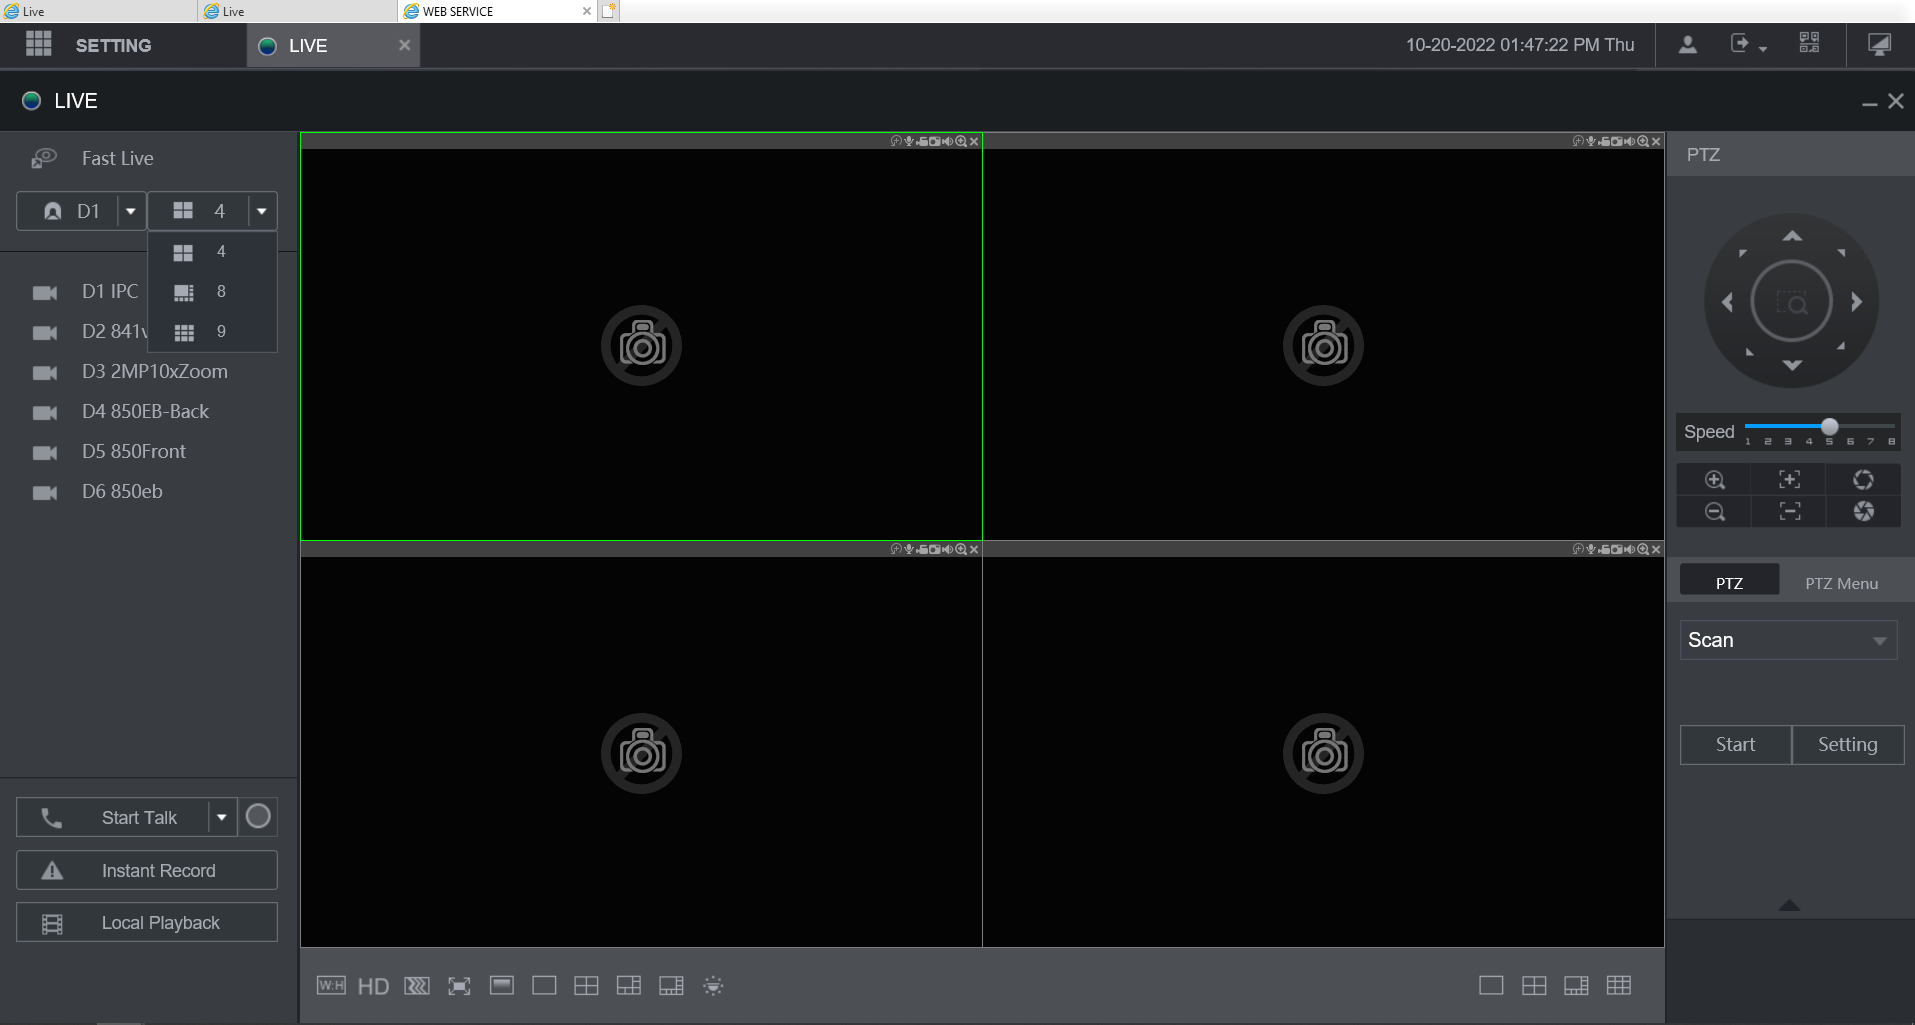This screenshot has width=1915, height=1025.
Task: Click the PTZ Speed slider handle
Action: click(1829, 427)
